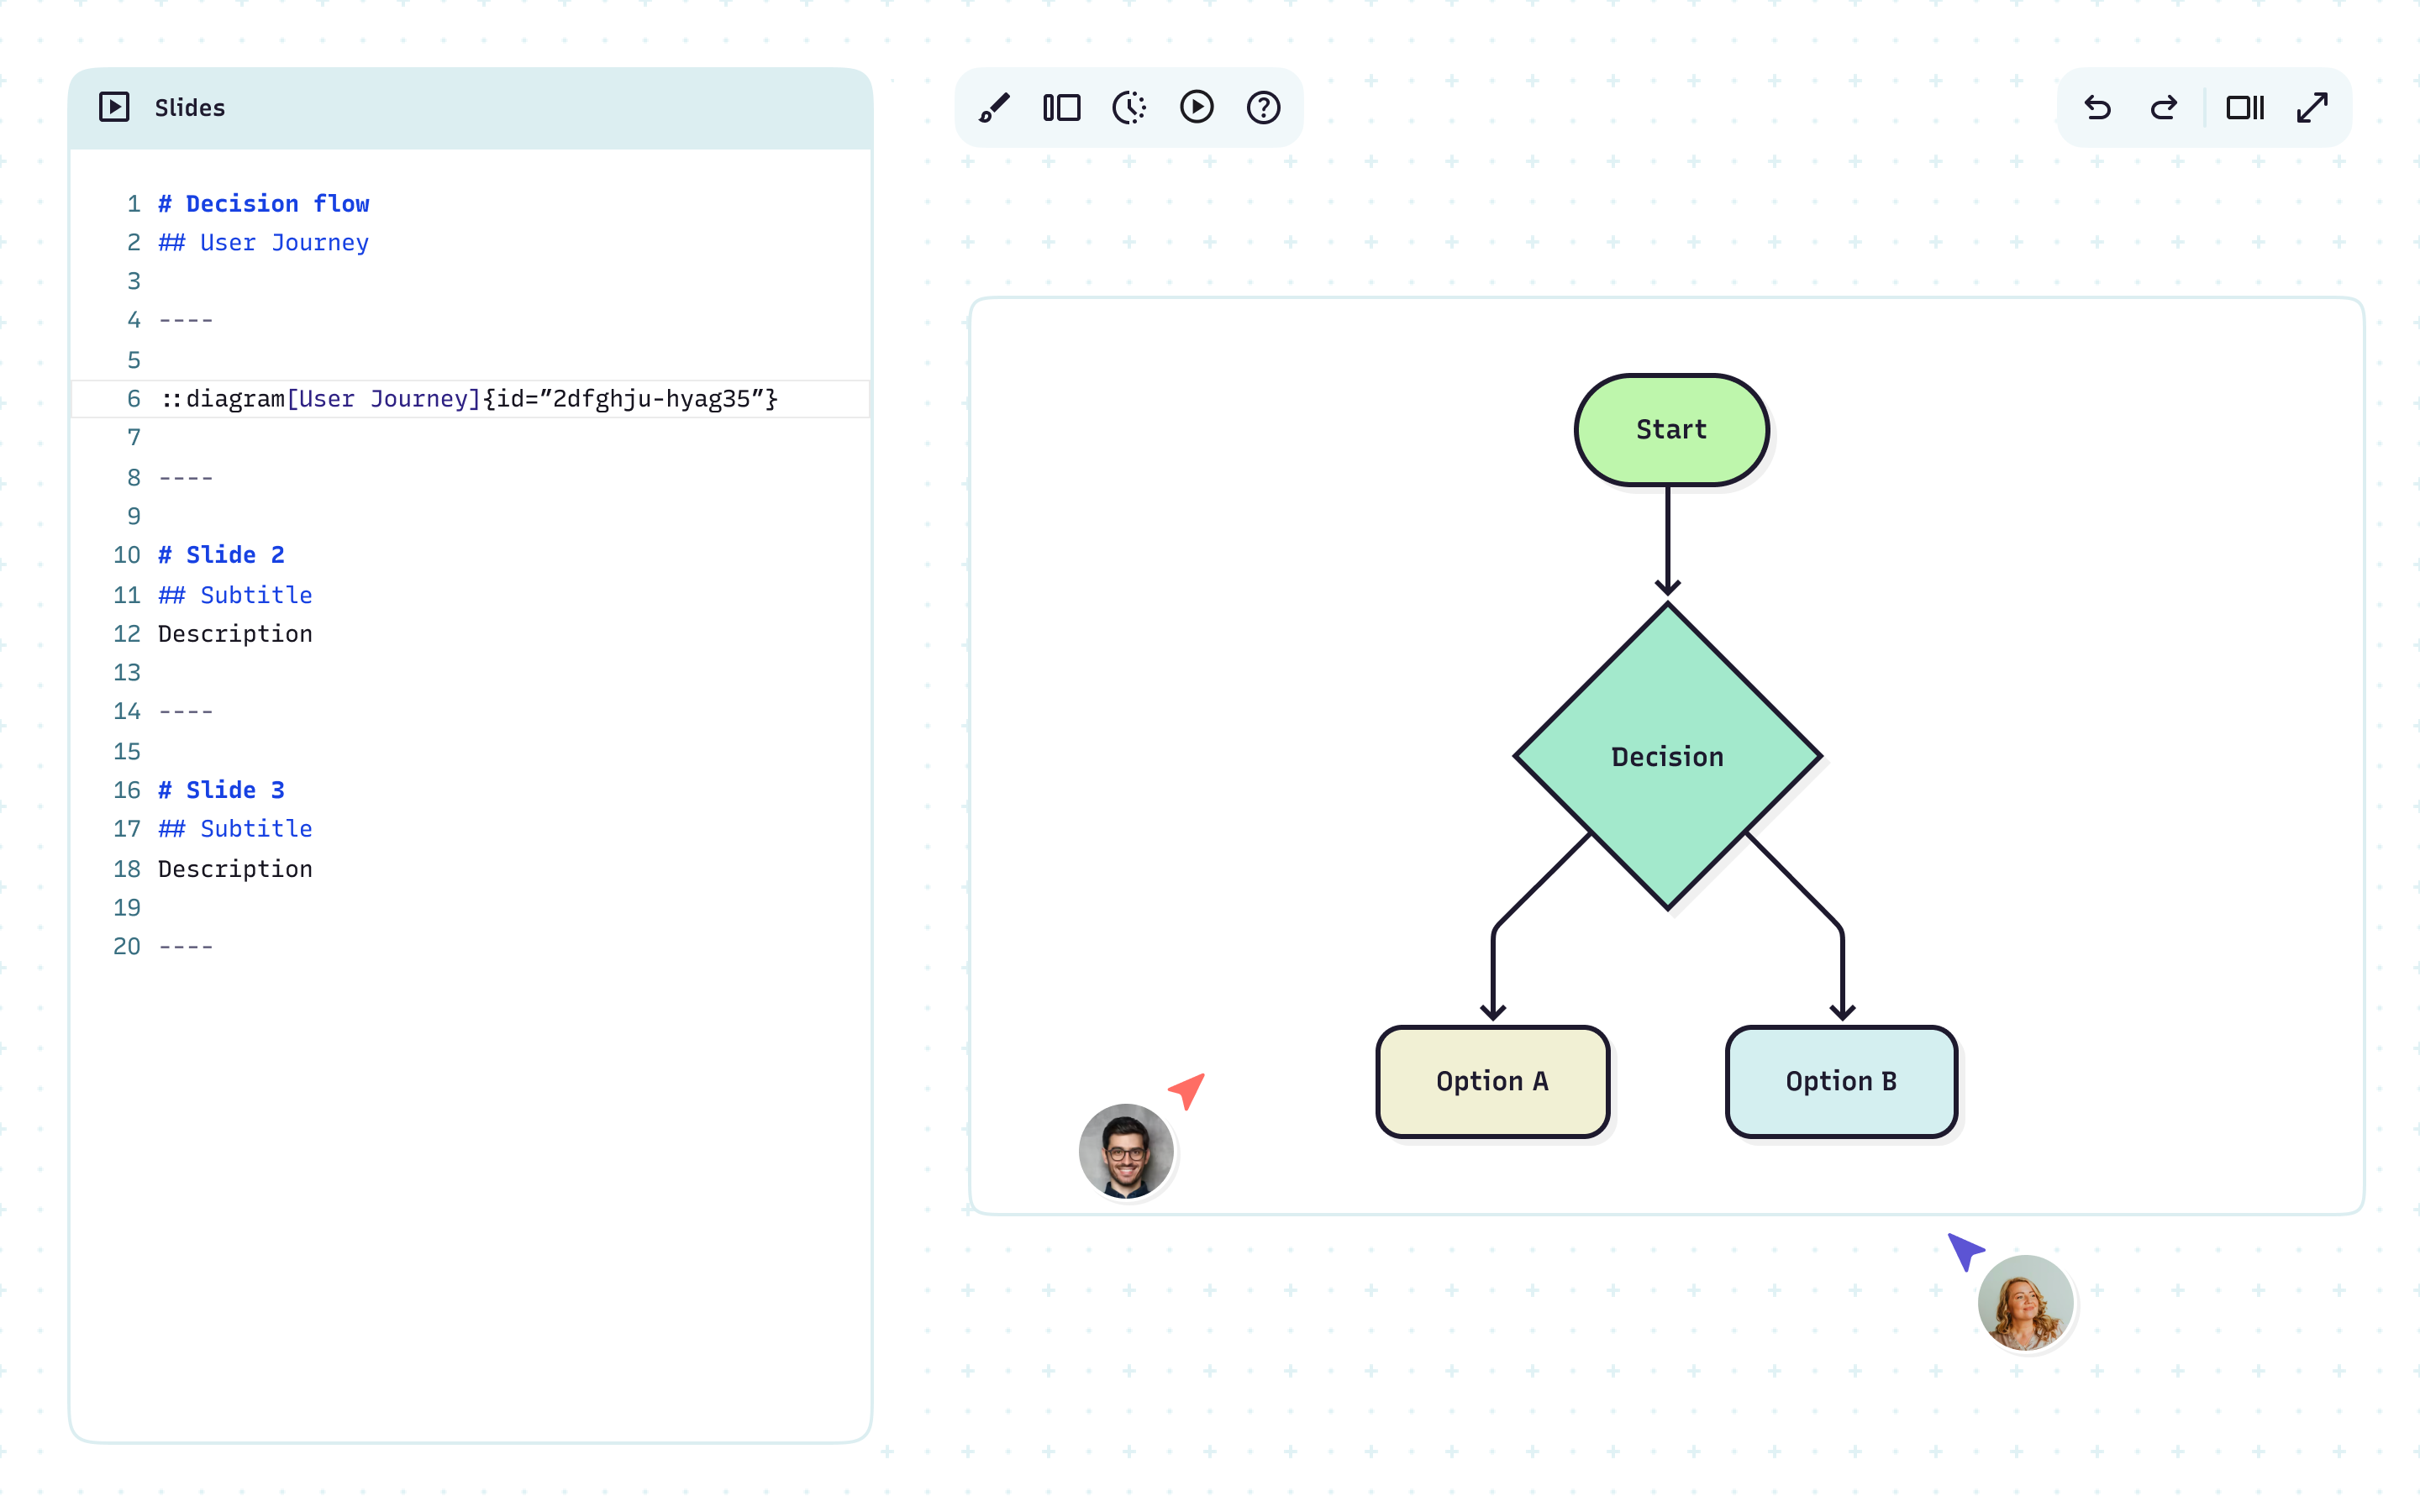This screenshot has width=2420, height=1512.
Task: Start presentation with play circle icon
Action: 1196,107
